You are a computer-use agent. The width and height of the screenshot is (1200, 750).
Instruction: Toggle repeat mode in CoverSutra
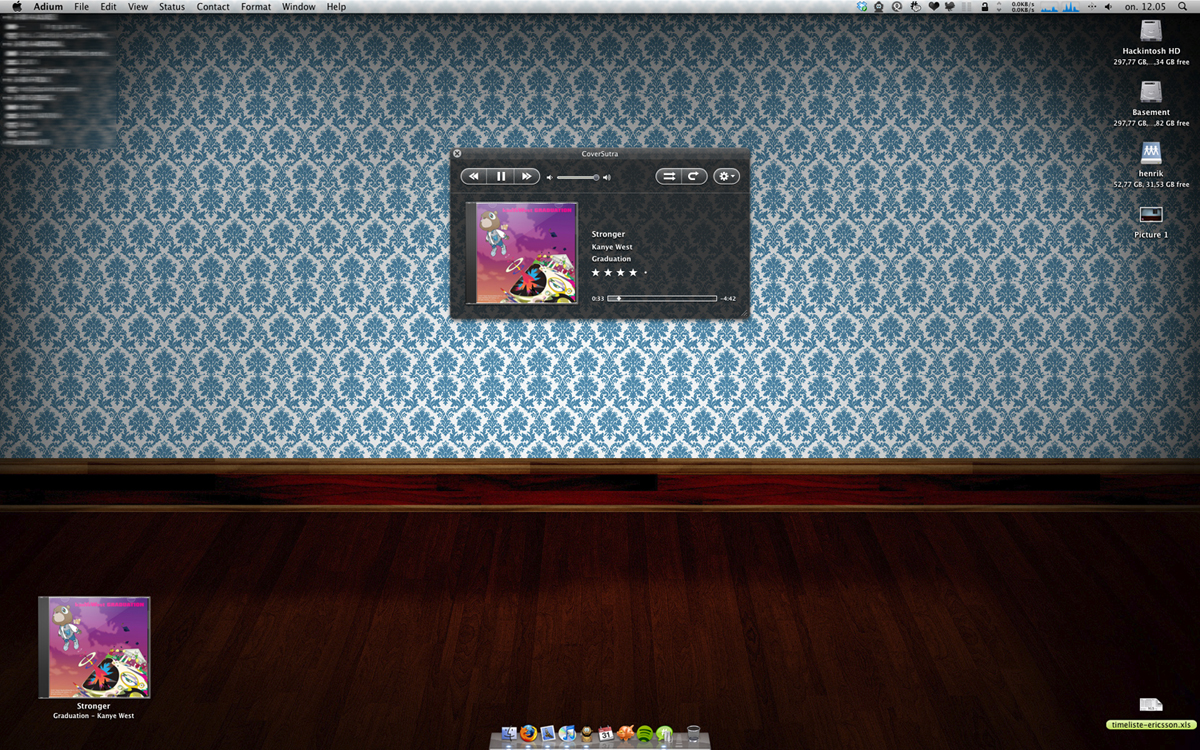point(694,176)
